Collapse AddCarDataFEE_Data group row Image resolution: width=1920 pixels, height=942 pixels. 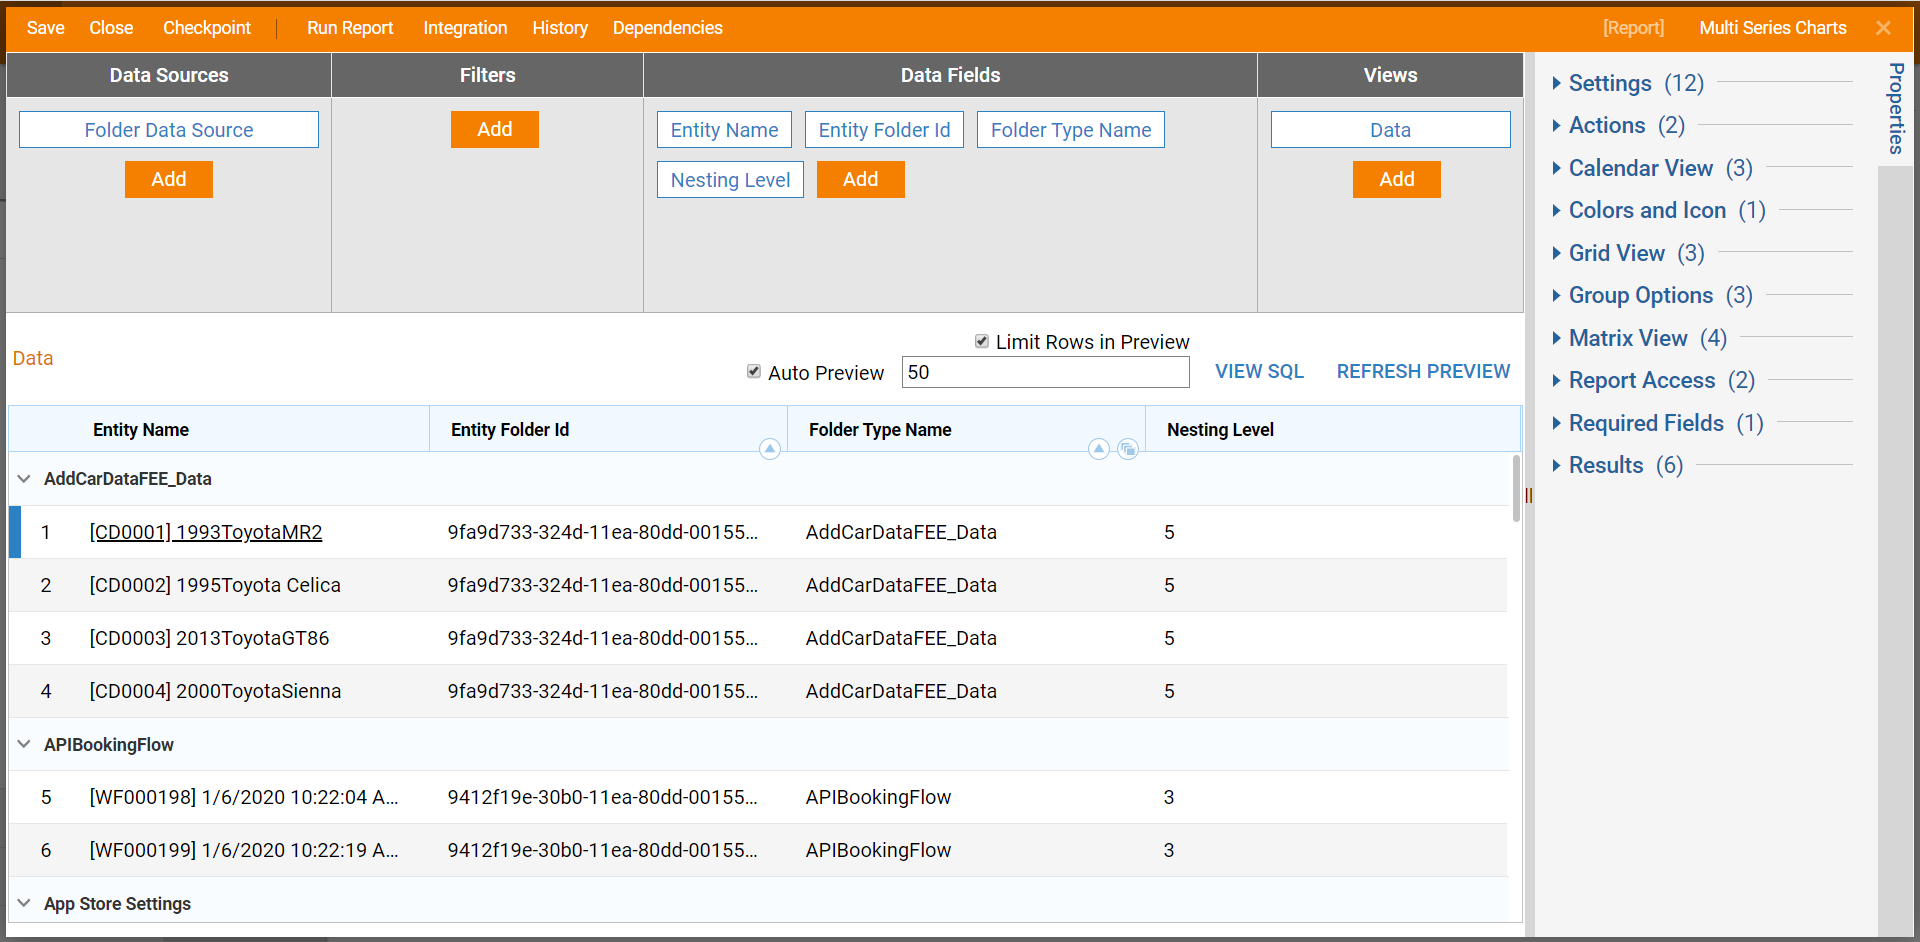coord(24,479)
